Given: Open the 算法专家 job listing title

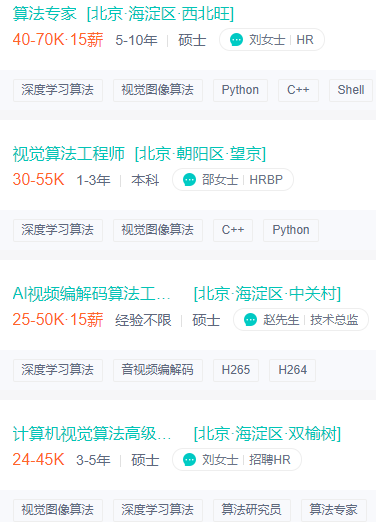Looking at the screenshot, I should click(45, 14).
